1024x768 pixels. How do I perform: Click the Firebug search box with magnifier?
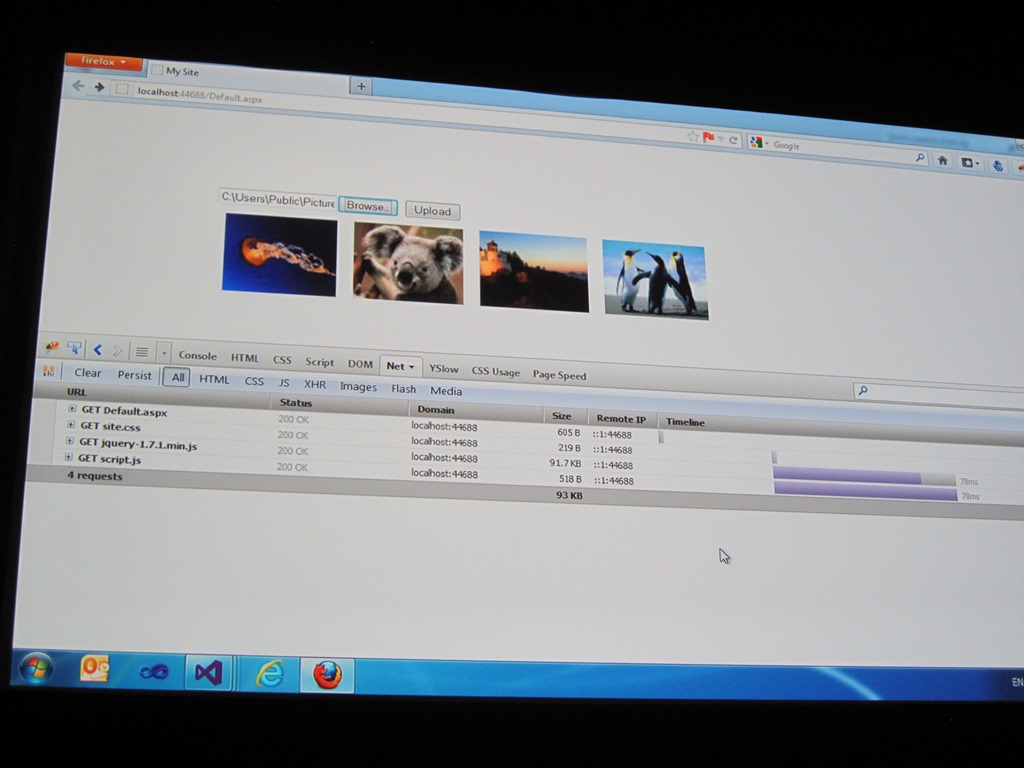point(938,393)
